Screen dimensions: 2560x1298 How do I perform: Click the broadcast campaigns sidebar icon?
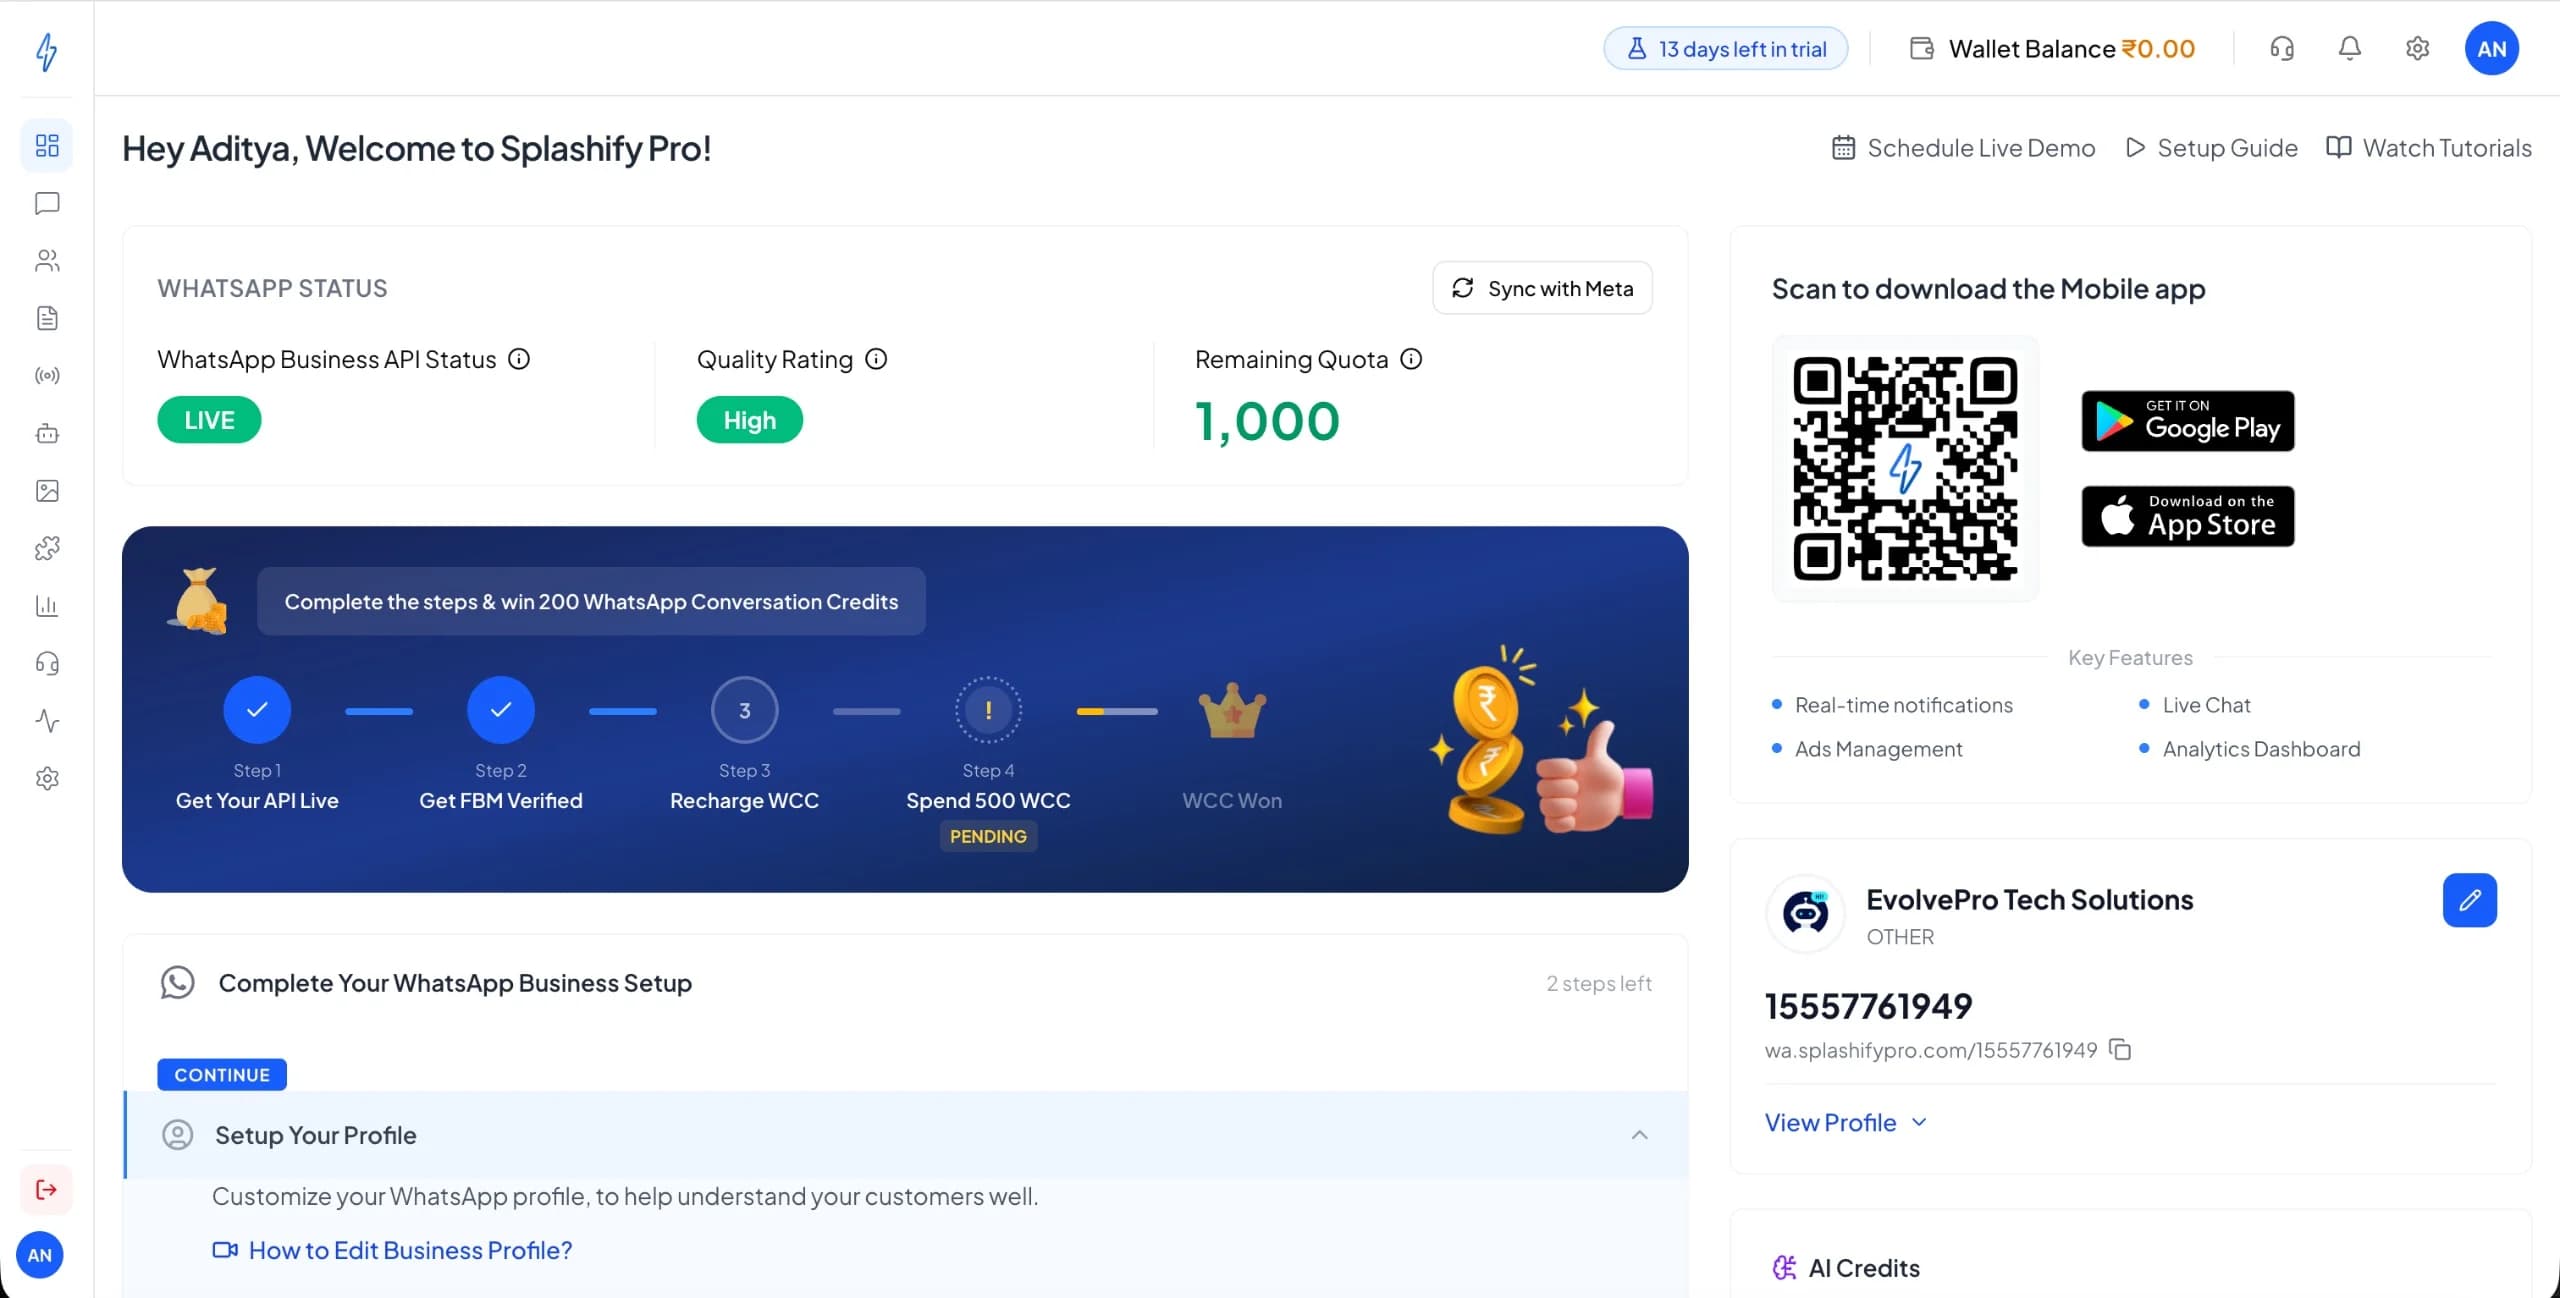(46, 376)
